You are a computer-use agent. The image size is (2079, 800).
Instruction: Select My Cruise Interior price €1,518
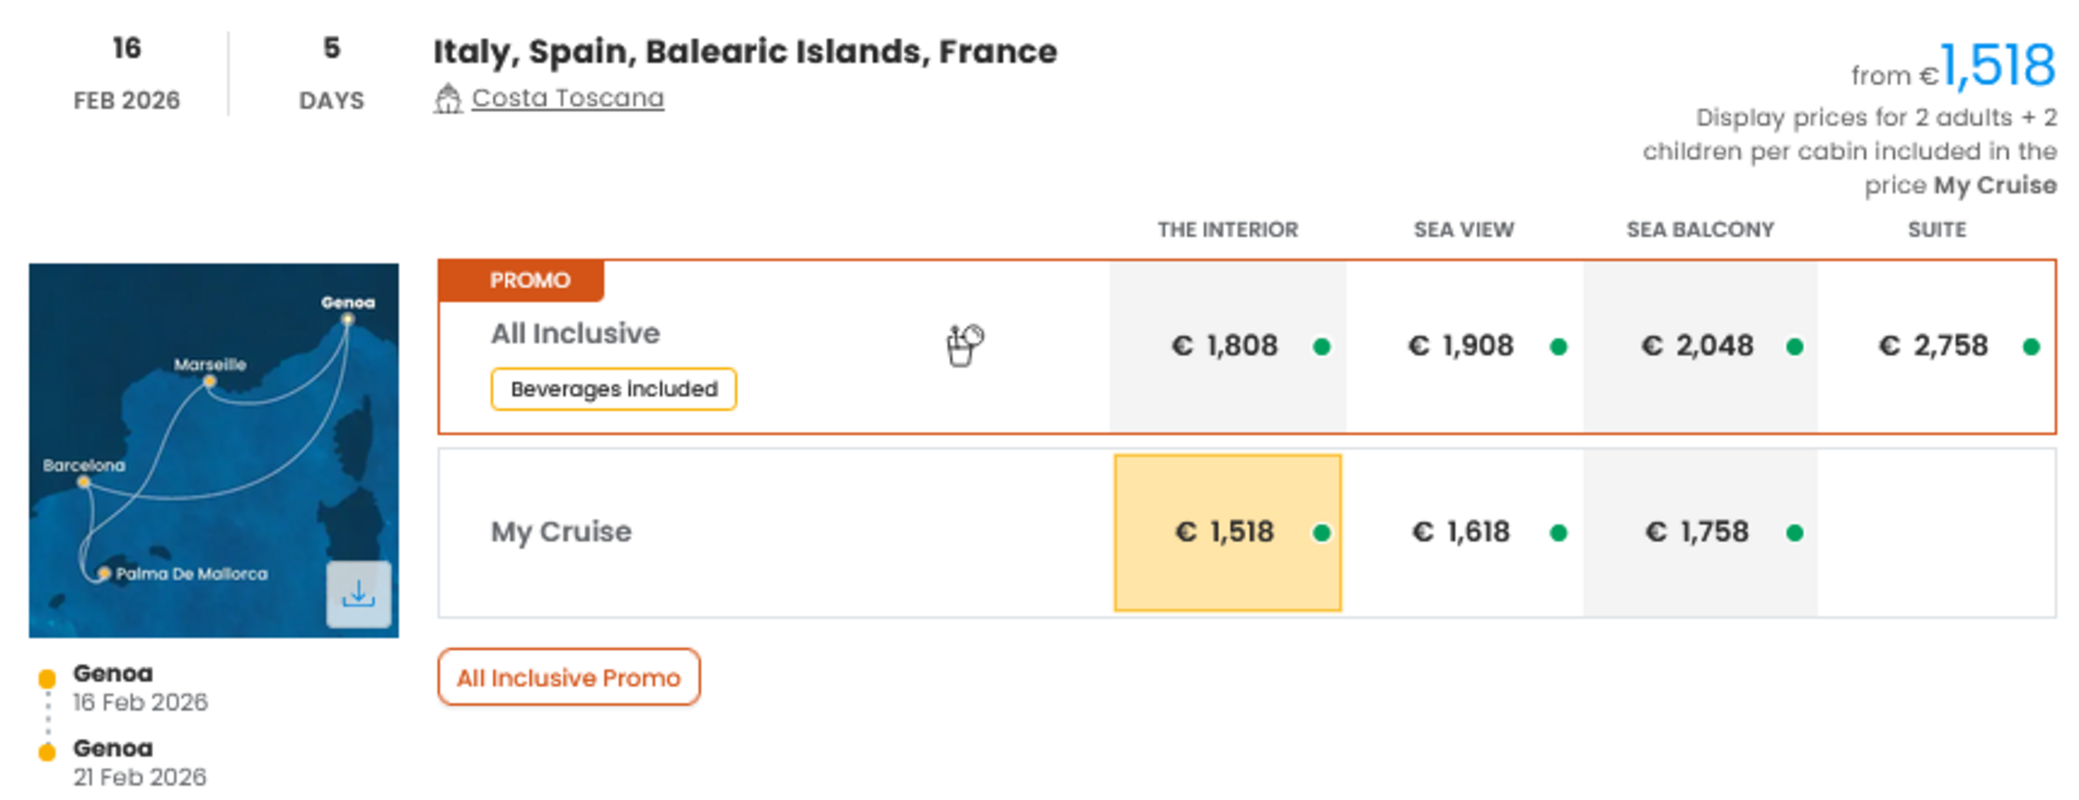(x=1225, y=532)
